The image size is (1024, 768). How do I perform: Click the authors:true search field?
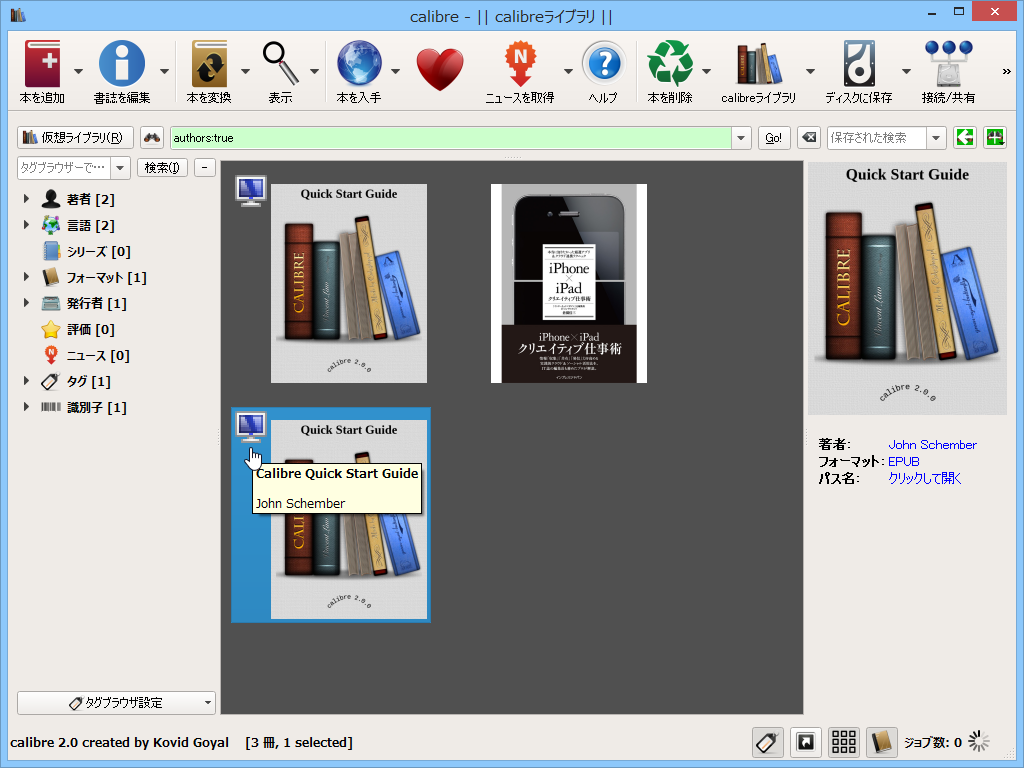451,138
